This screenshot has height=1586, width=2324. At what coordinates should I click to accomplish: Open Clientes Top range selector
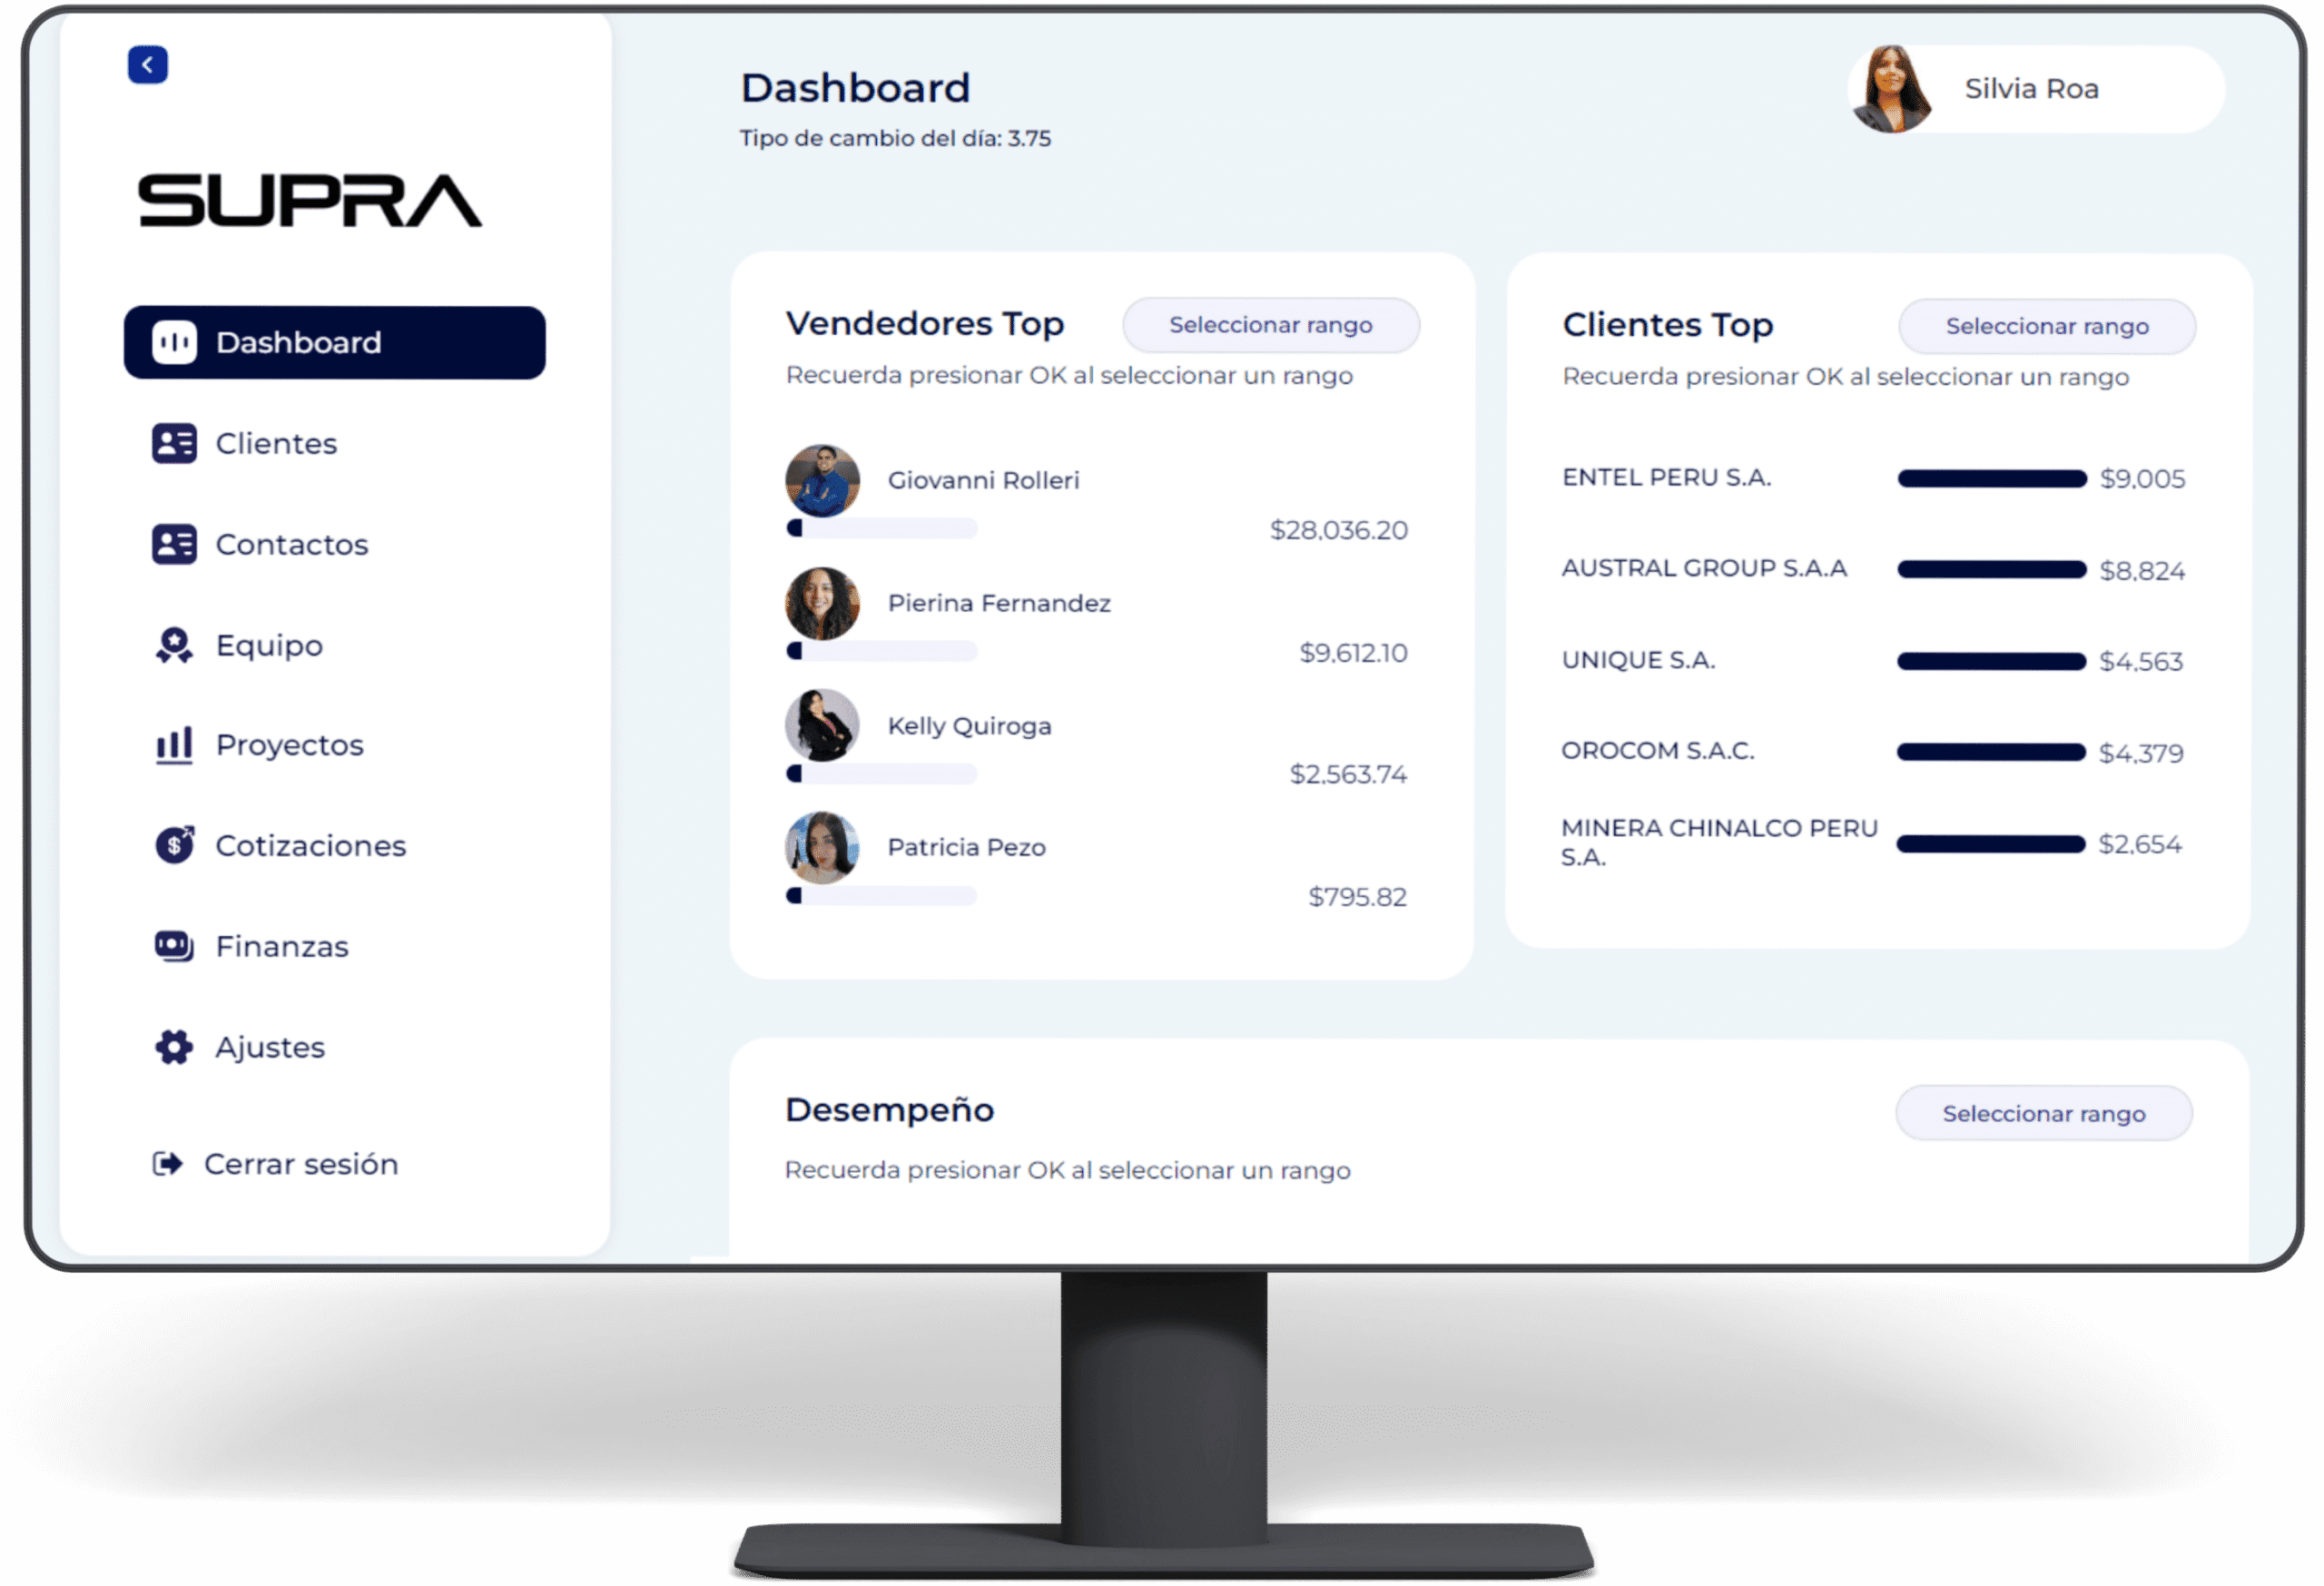coord(2047,326)
